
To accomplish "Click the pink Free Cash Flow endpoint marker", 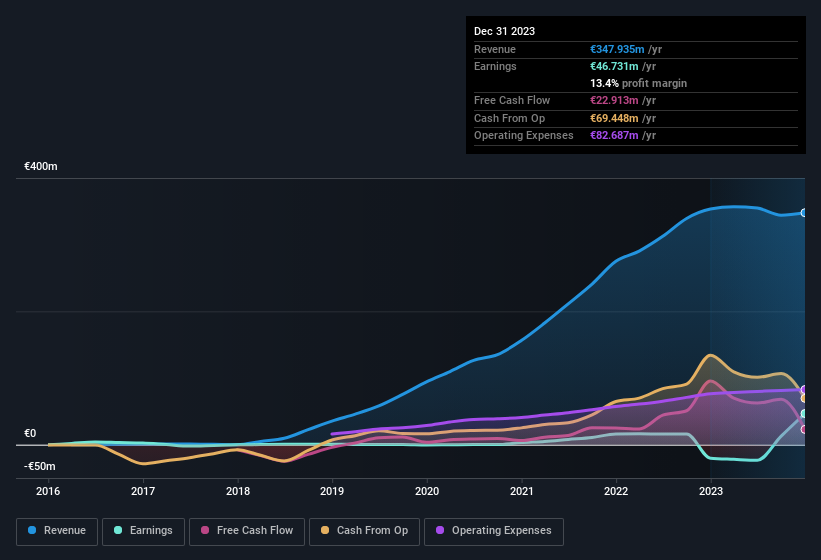I will [804, 430].
